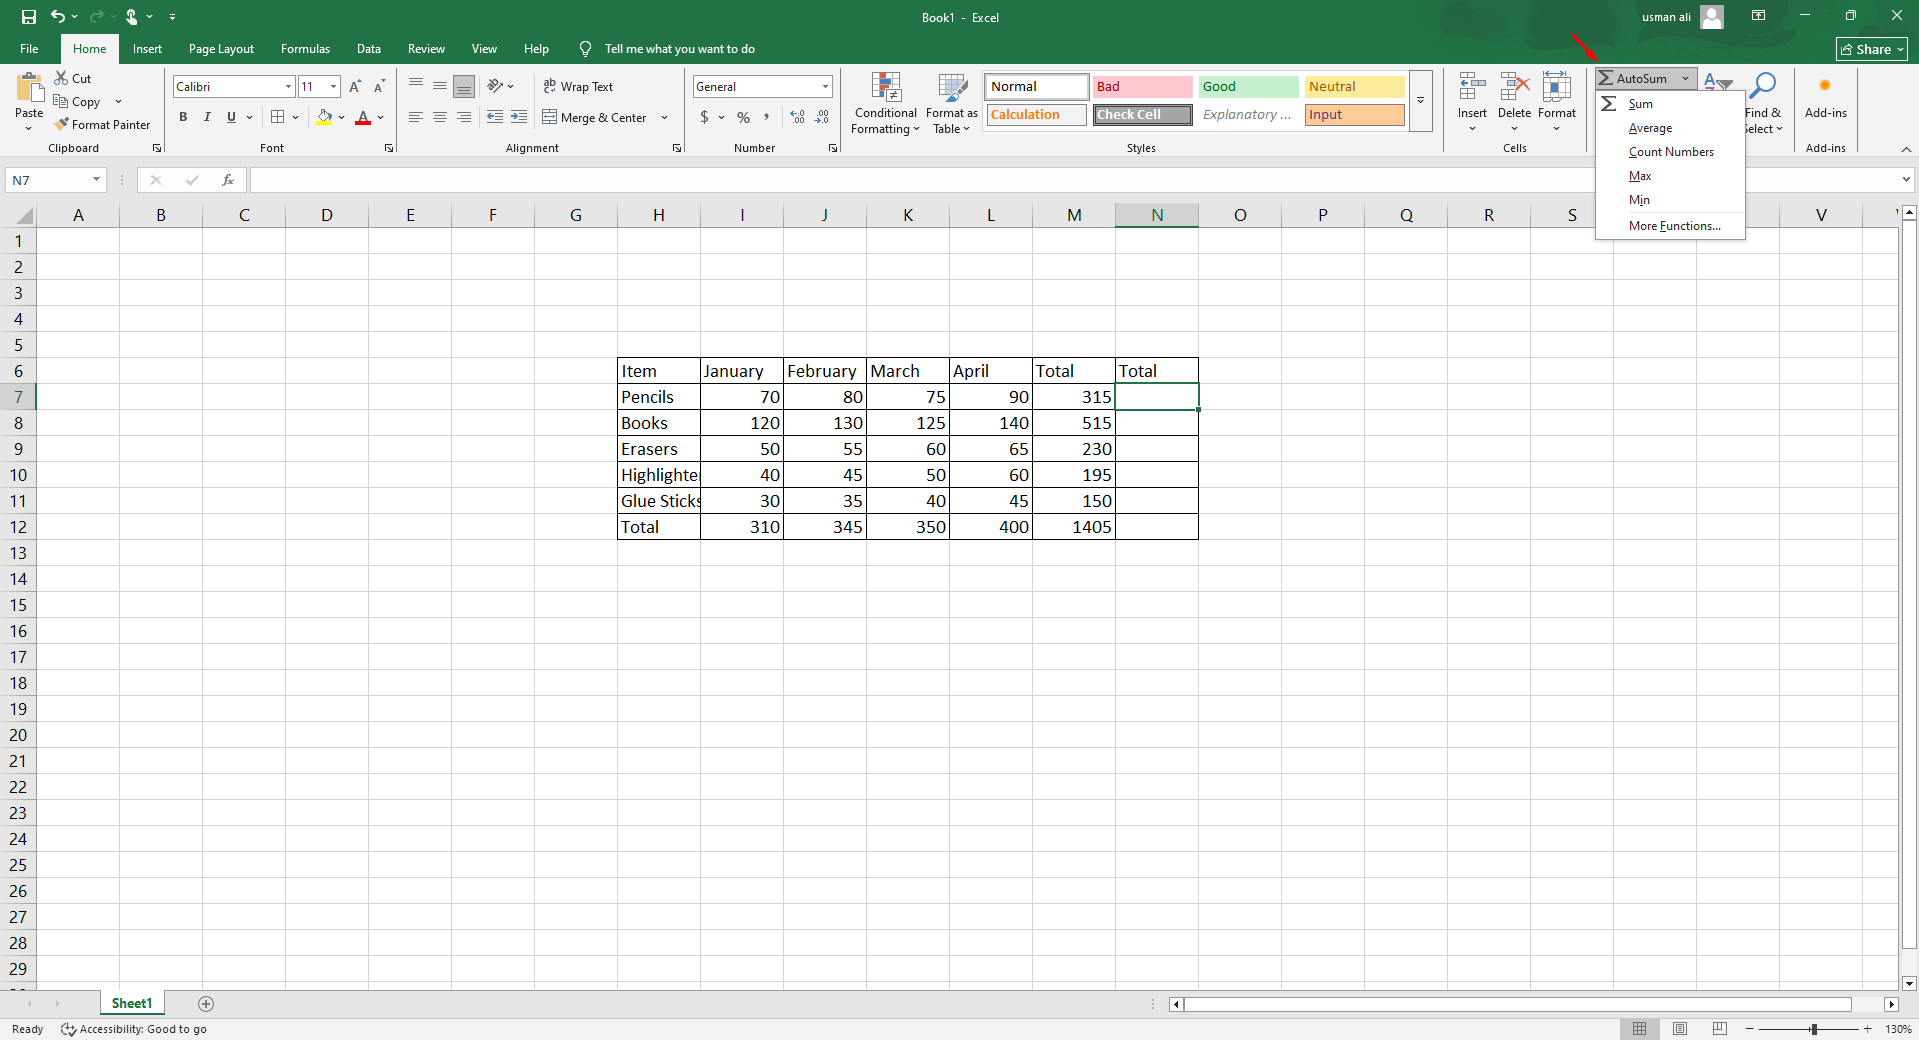Screen dimensions: 1919x1040
Task: Select the Sheet1 tab
Action: (x=132, y=1004)
